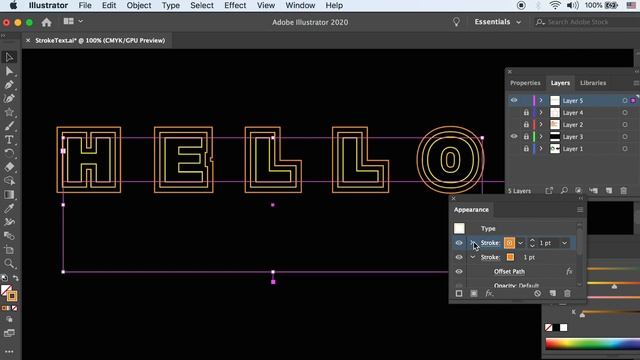640x360 pixels.
Task: Toggle Offset Path effect visibility
Action: 459,271
